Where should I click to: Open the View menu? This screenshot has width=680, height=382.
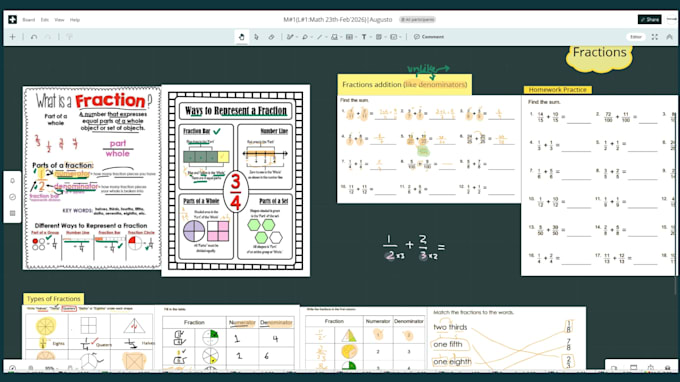coord(59,20)
